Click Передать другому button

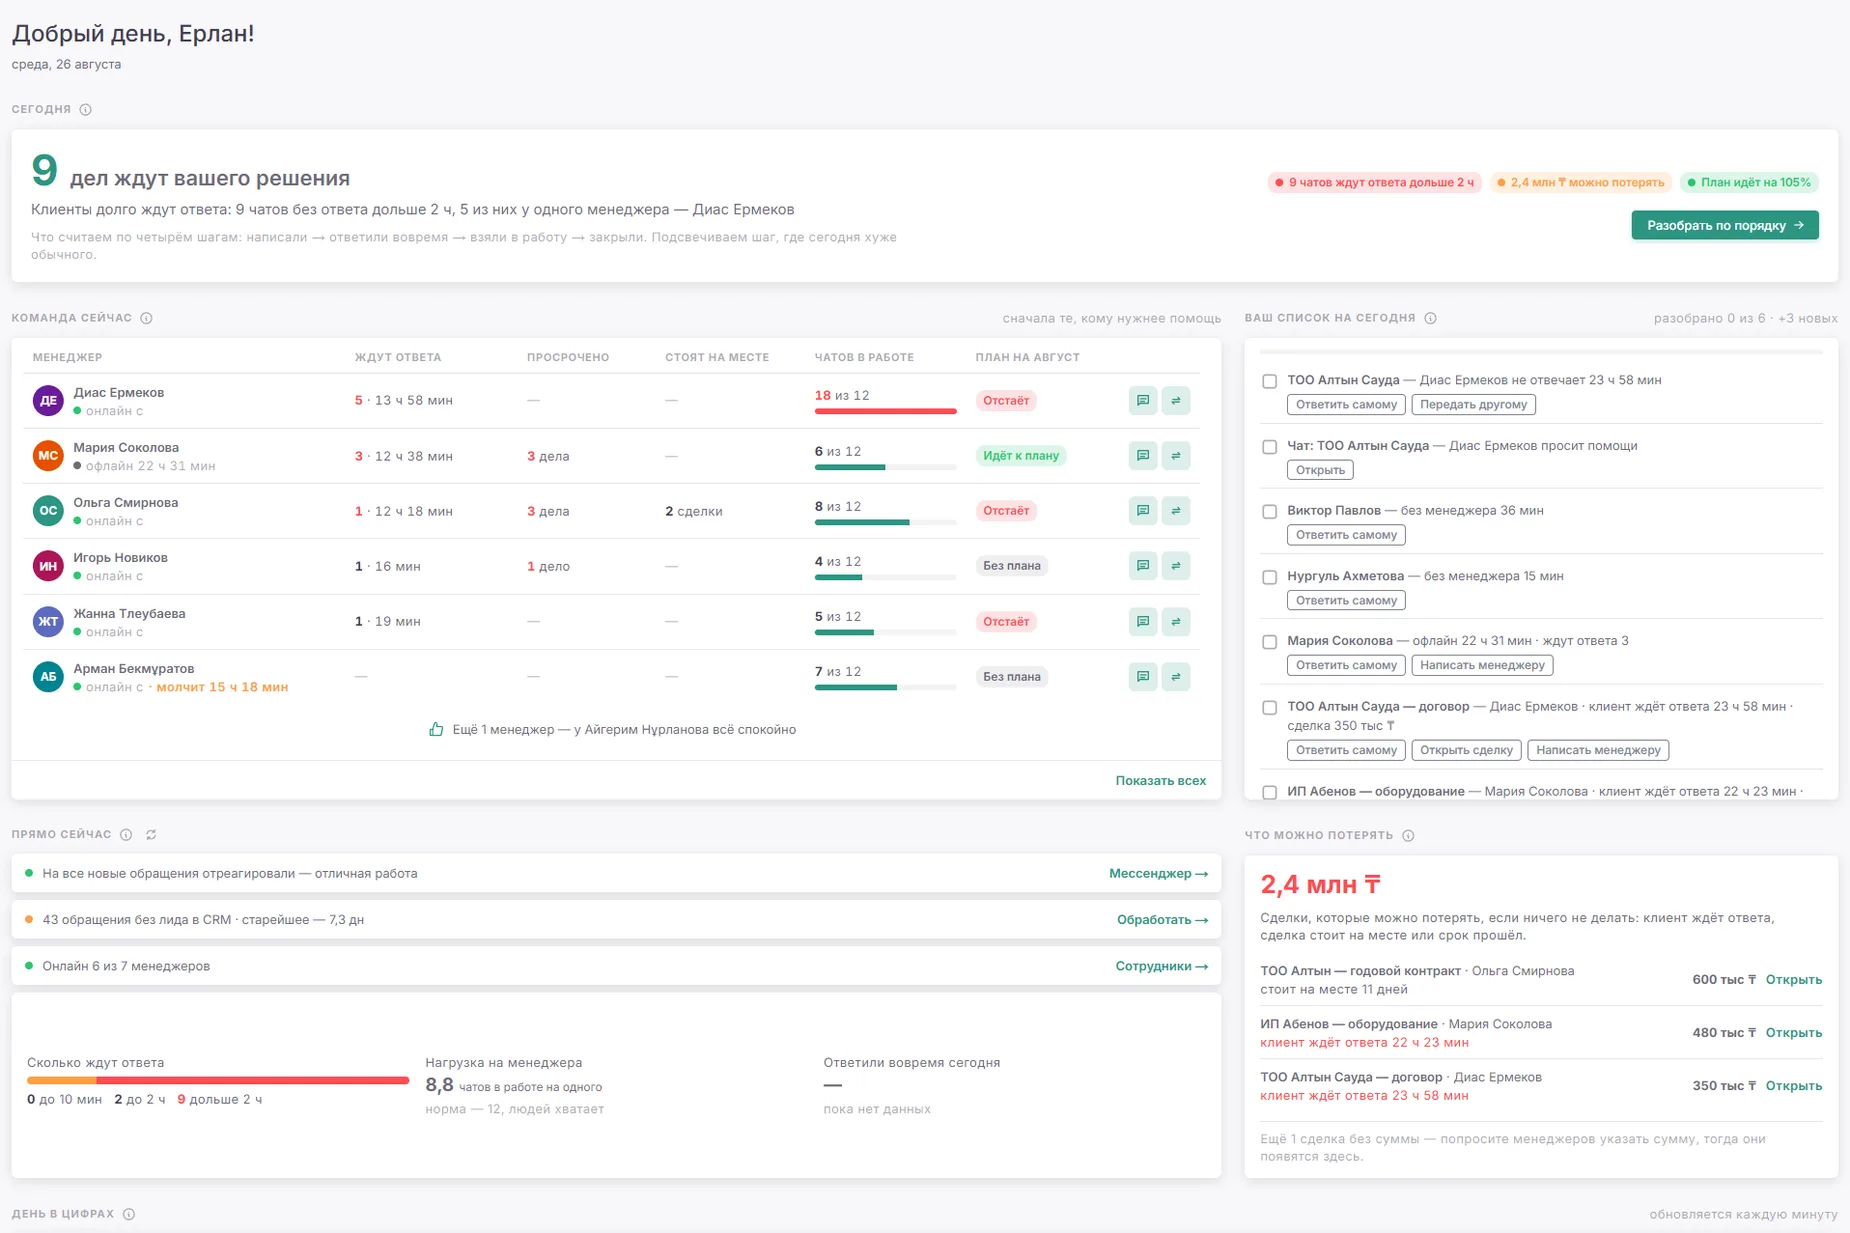(1473, 405)
